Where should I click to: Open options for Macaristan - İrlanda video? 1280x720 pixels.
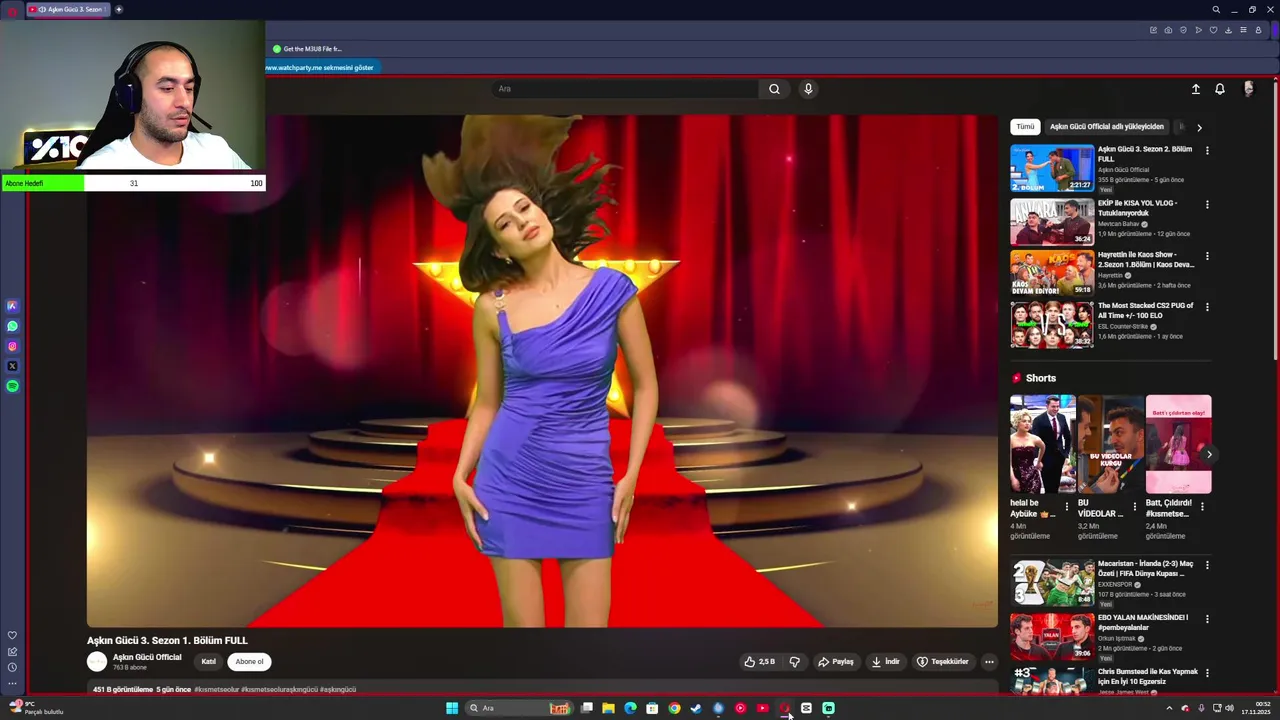pyautogui.click(x=1207, y=565)
